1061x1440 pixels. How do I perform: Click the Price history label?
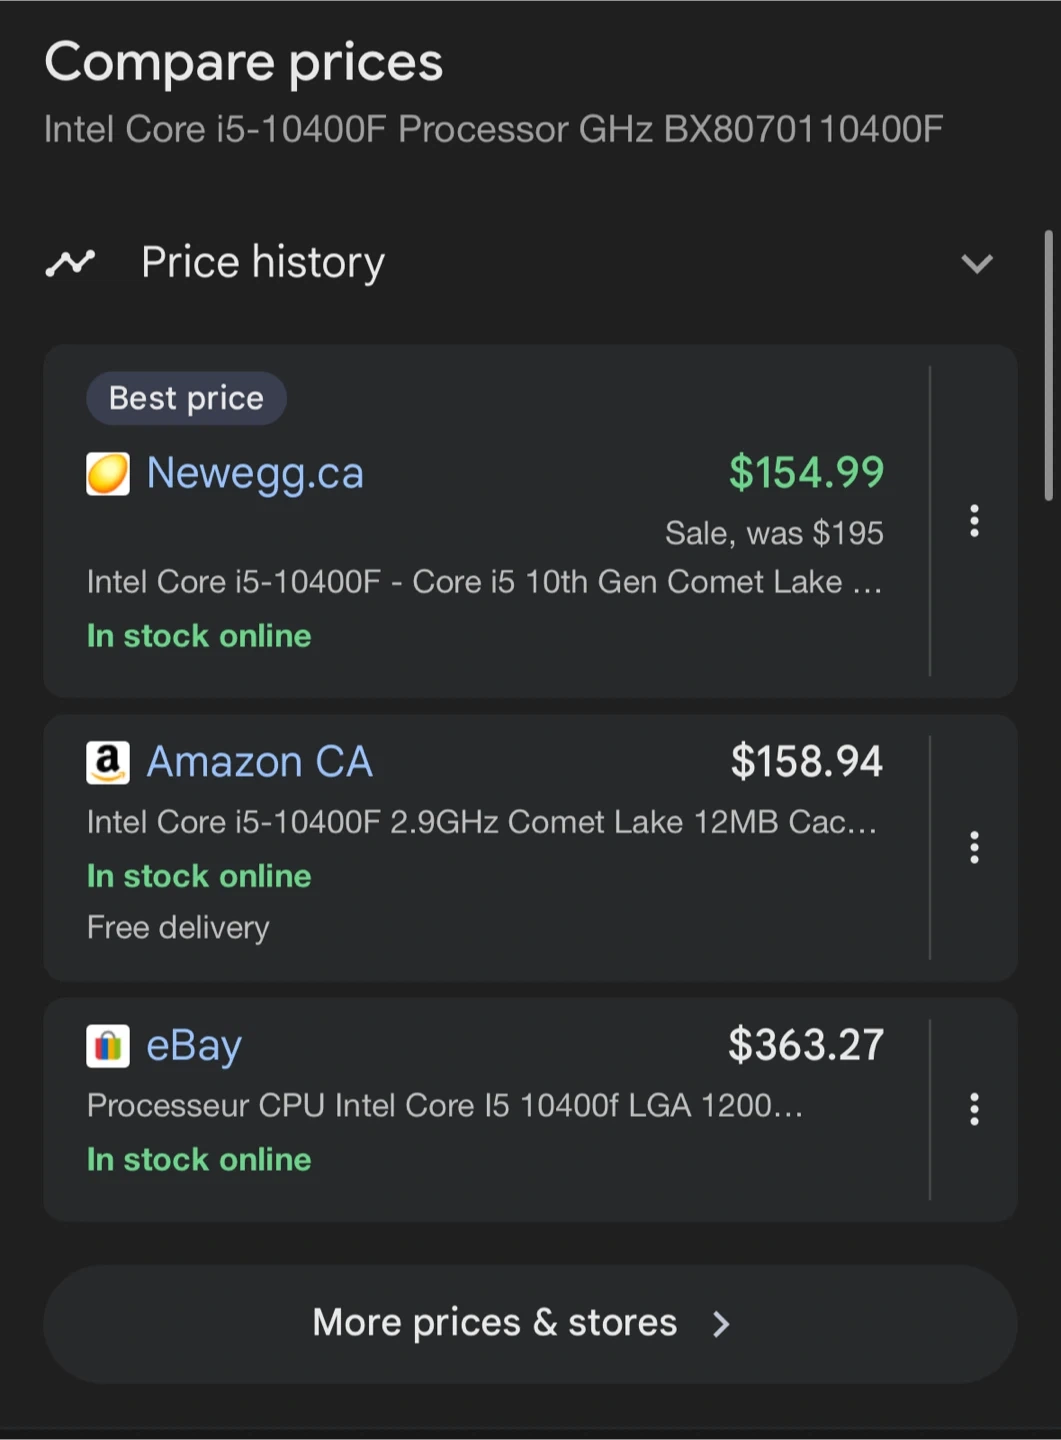tap(263, 262)
